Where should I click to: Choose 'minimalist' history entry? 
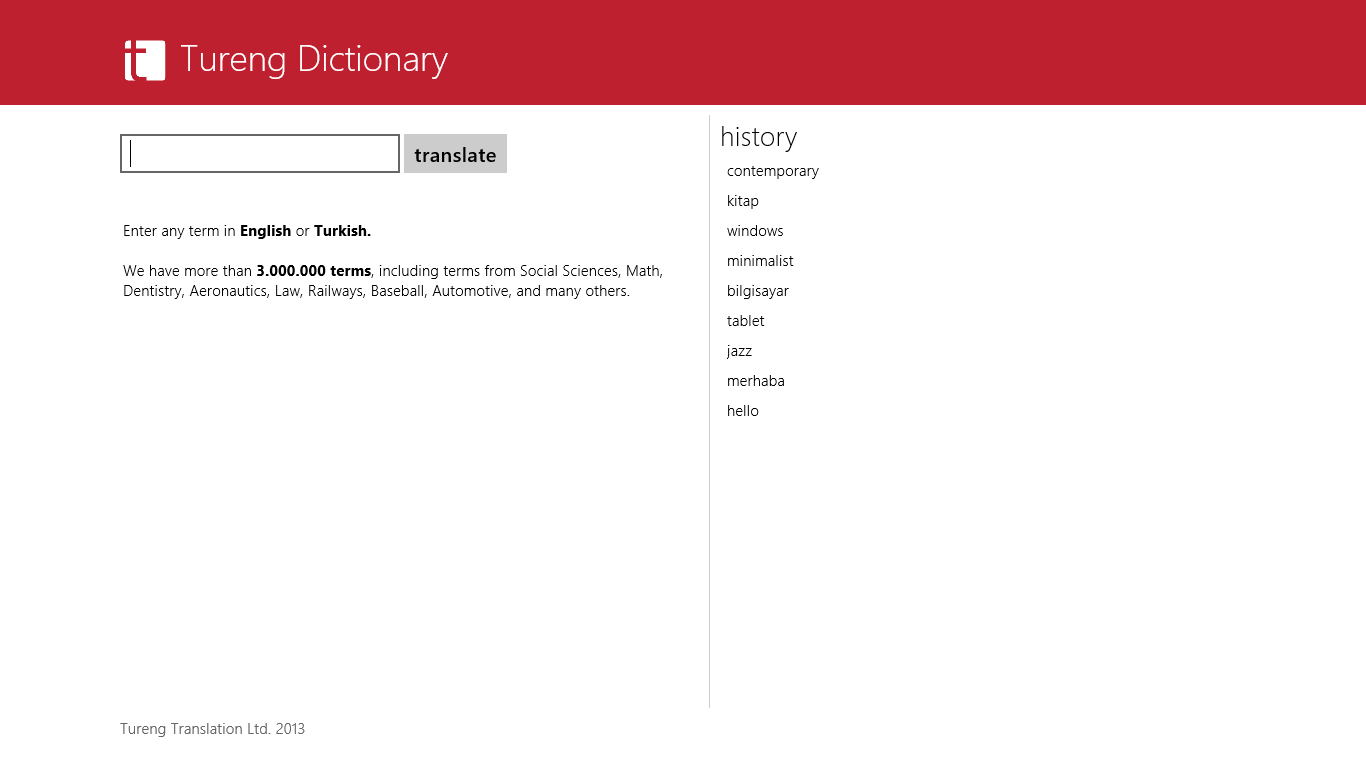click(760, 261)
